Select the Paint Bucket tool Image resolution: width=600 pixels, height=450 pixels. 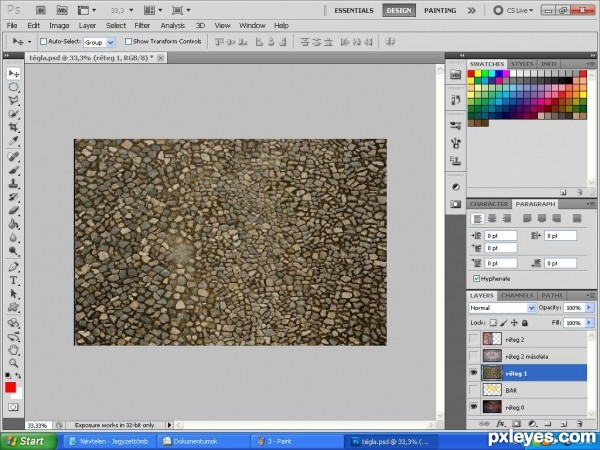tap(13, 224)
